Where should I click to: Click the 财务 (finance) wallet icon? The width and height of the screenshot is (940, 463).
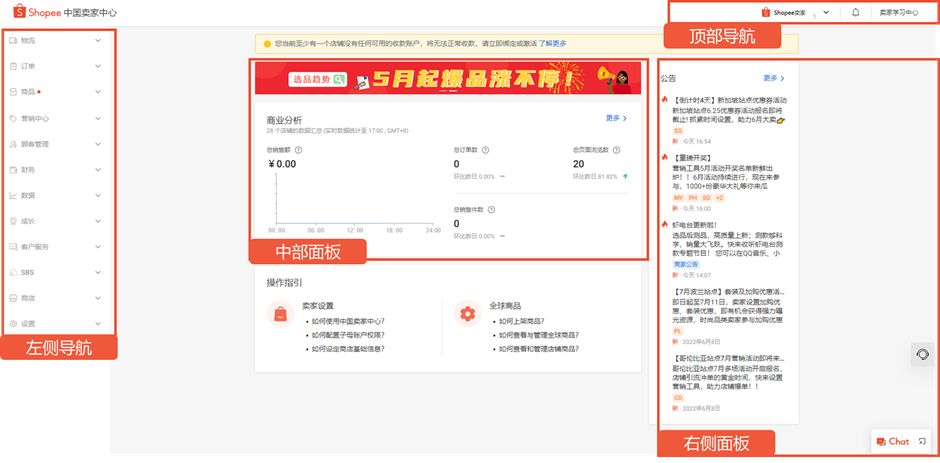pyautogui.click(x=13, y=170)
